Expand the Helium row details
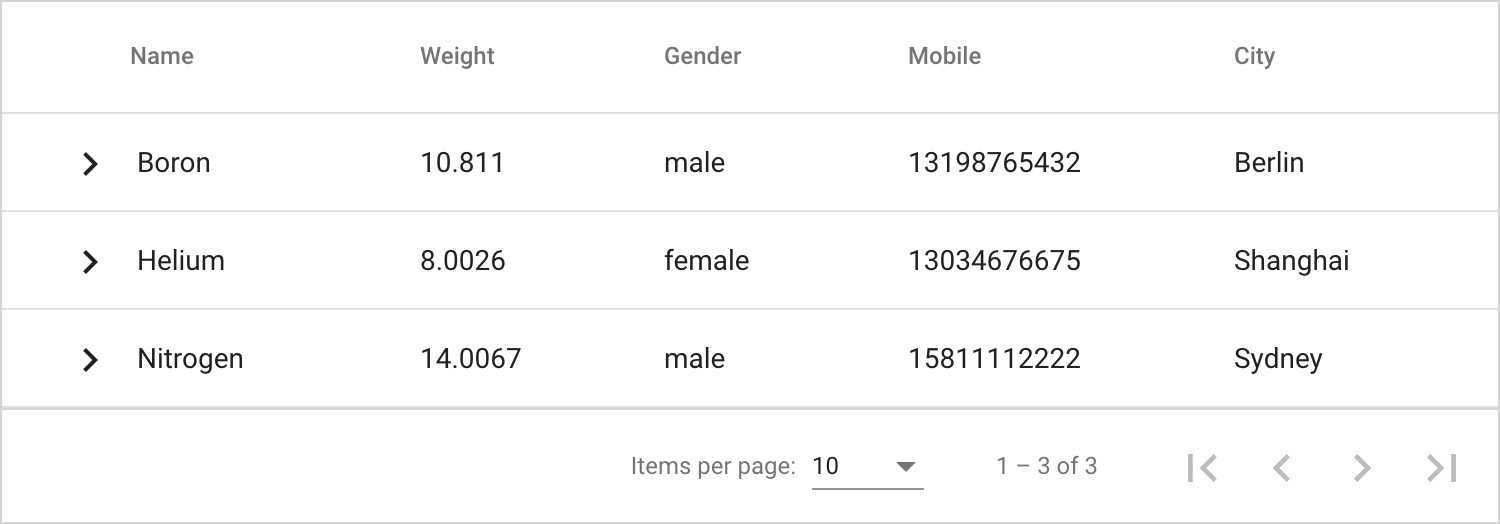The image size is (1500, 524). click(x=90, y=261)
